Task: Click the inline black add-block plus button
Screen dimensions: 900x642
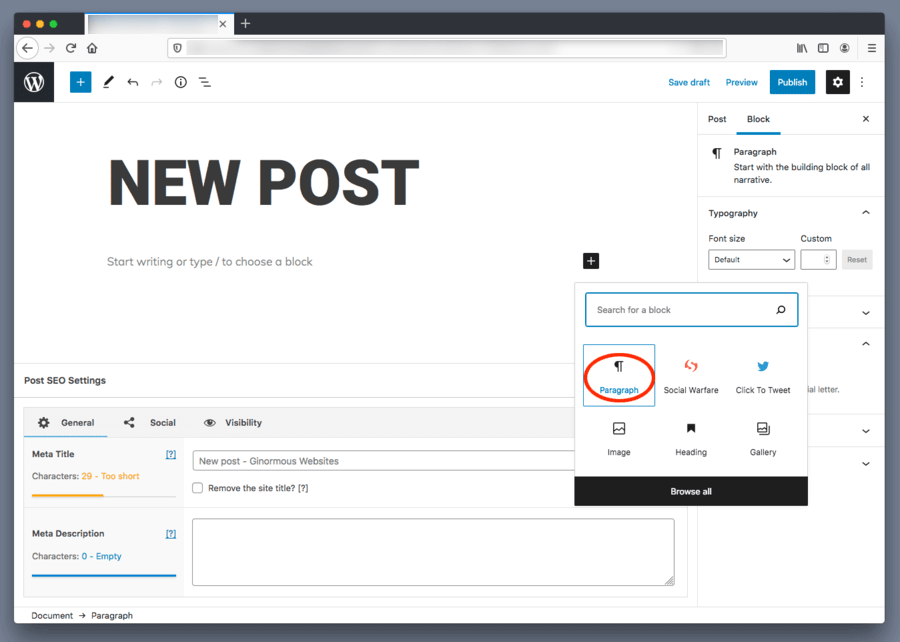Action: tap(591, 261)
